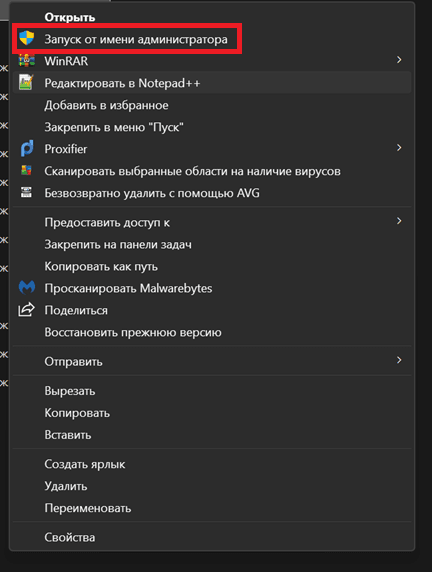Image resolution: width=432 pixels, height=572 pixels.
Task: Select Восстановить прежнюю версию
Action: click(212, 332)
